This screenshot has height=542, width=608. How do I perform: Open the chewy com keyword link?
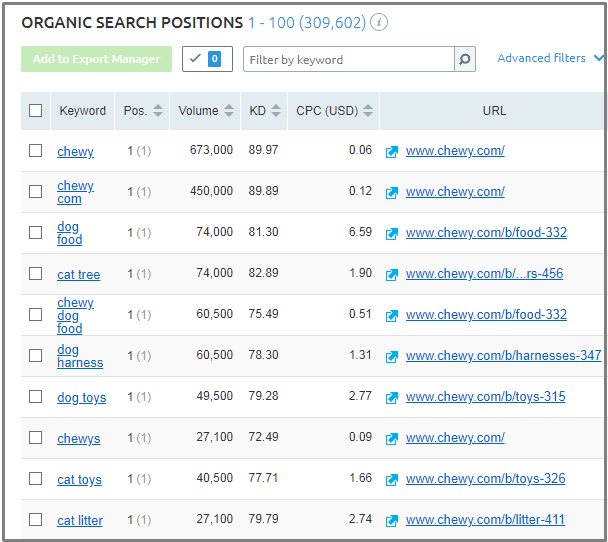pyautogui.click(x=75, y=192)
